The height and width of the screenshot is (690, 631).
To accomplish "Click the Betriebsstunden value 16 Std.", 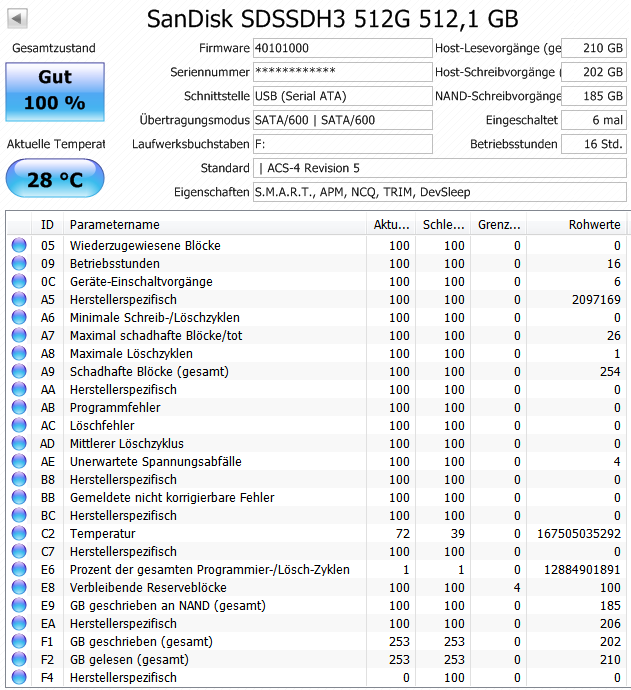I will pyautogui.click(x=594, y=144).
